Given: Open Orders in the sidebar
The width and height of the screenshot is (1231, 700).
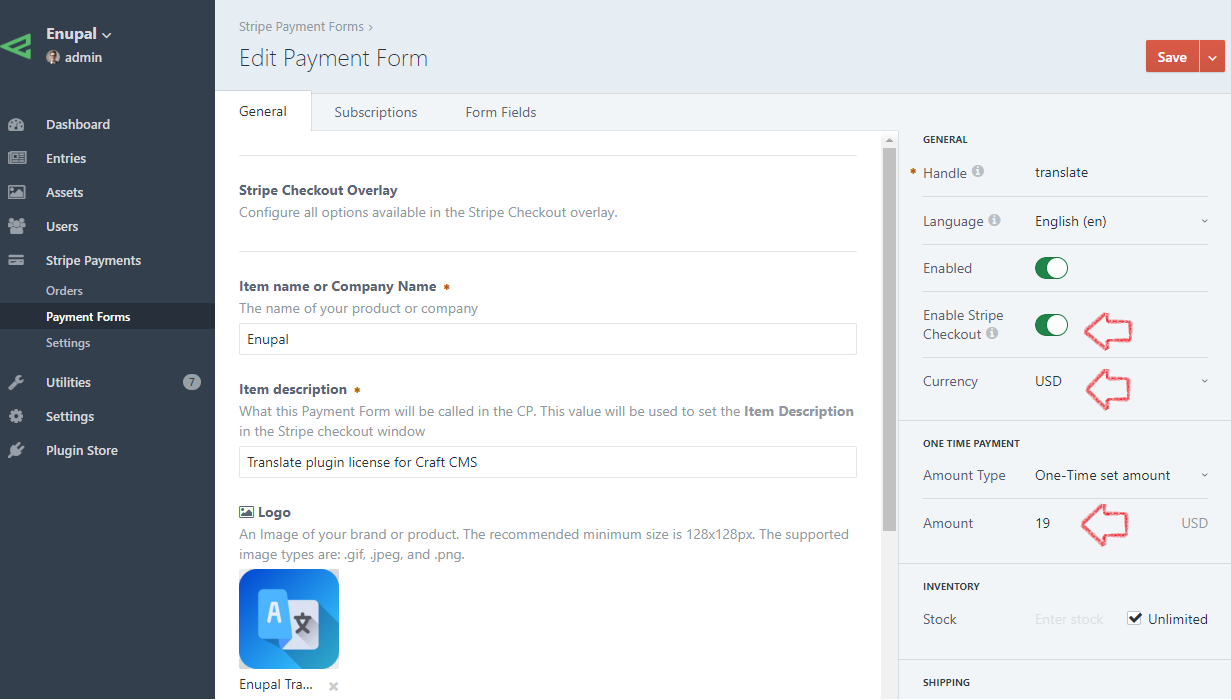Looking at the screenshot, I should [64, 290].
